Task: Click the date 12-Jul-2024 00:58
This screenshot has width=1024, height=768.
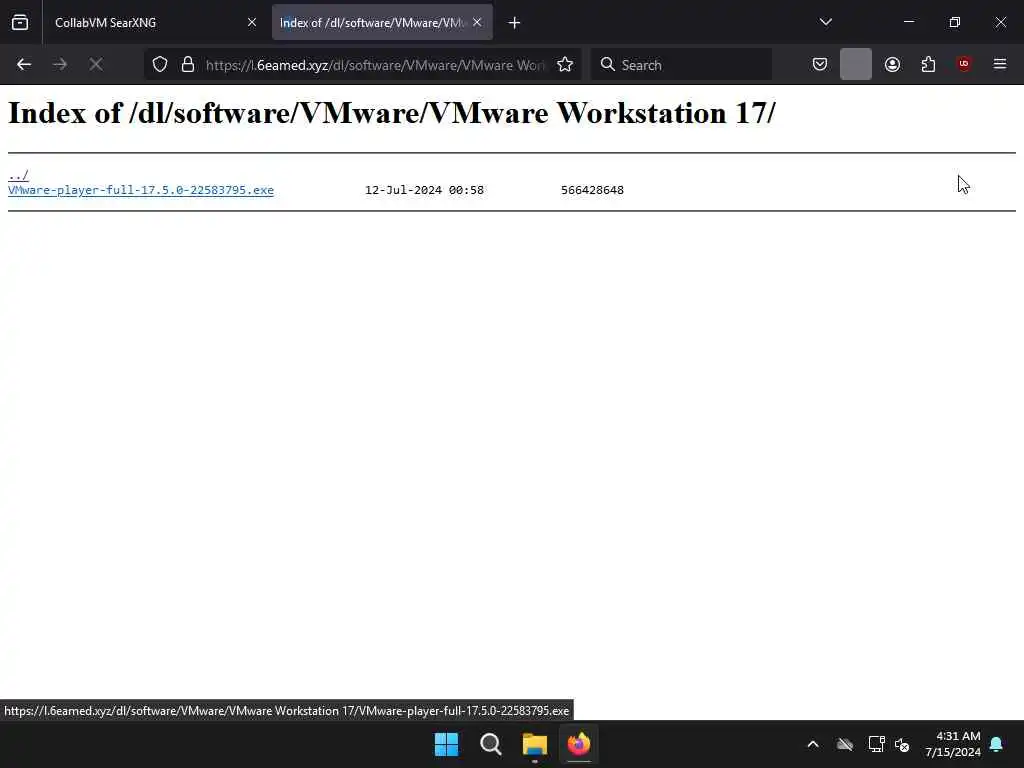Action: tap(424, 190)
